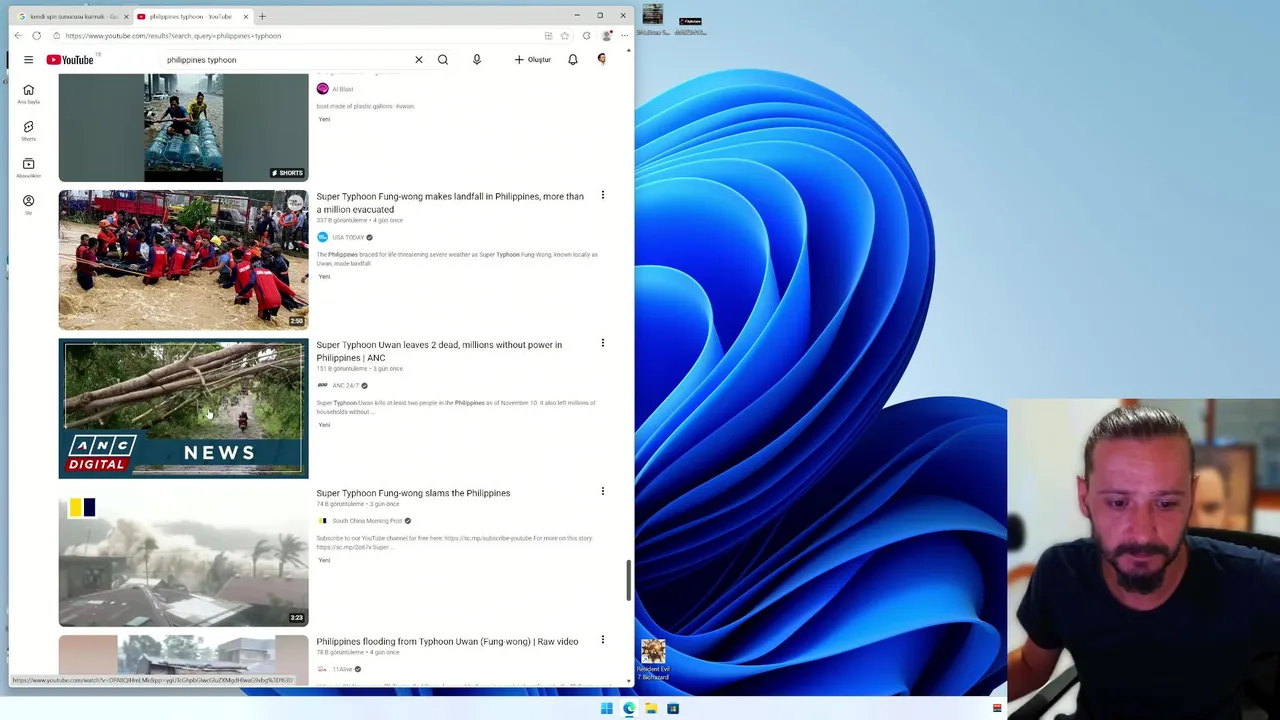Click the browser address bar URL
The width and height of the screenshot is (1280, 720).
pos(173,36)
